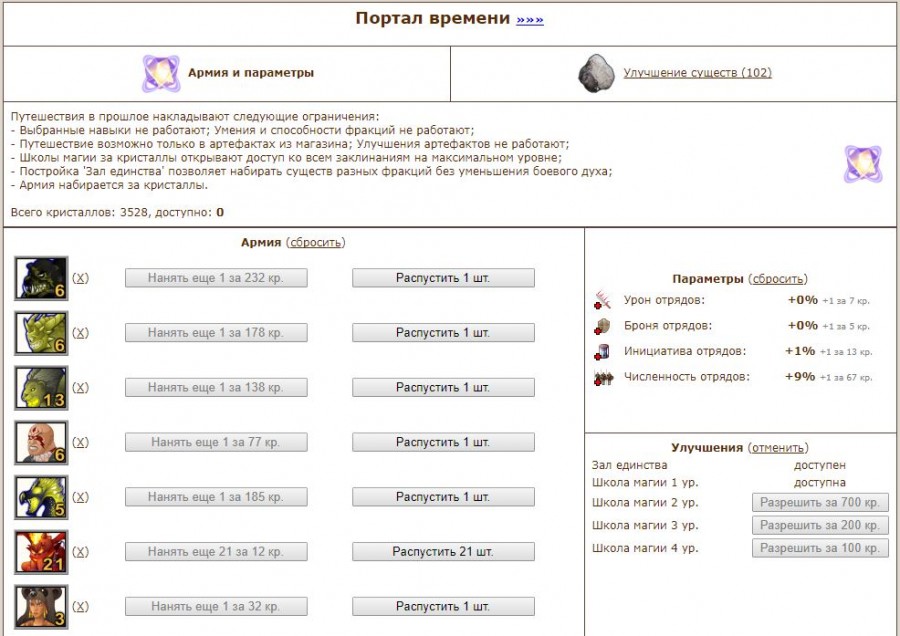Screen dimensions: 900x636
Task: Click Нанять еще 1 за 77 кр.
Action: coord(216,442)
